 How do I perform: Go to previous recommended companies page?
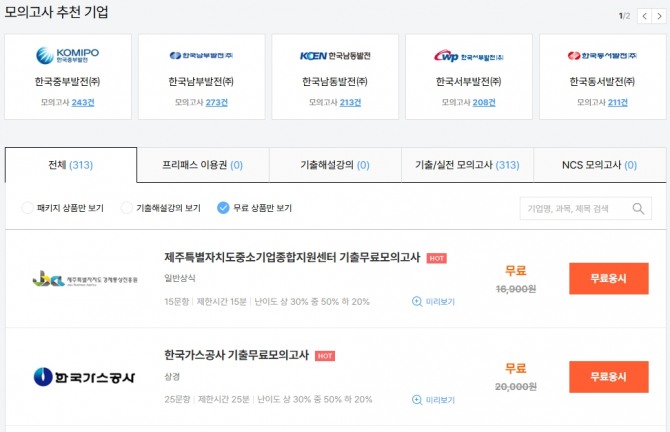(x=645, y=16)
